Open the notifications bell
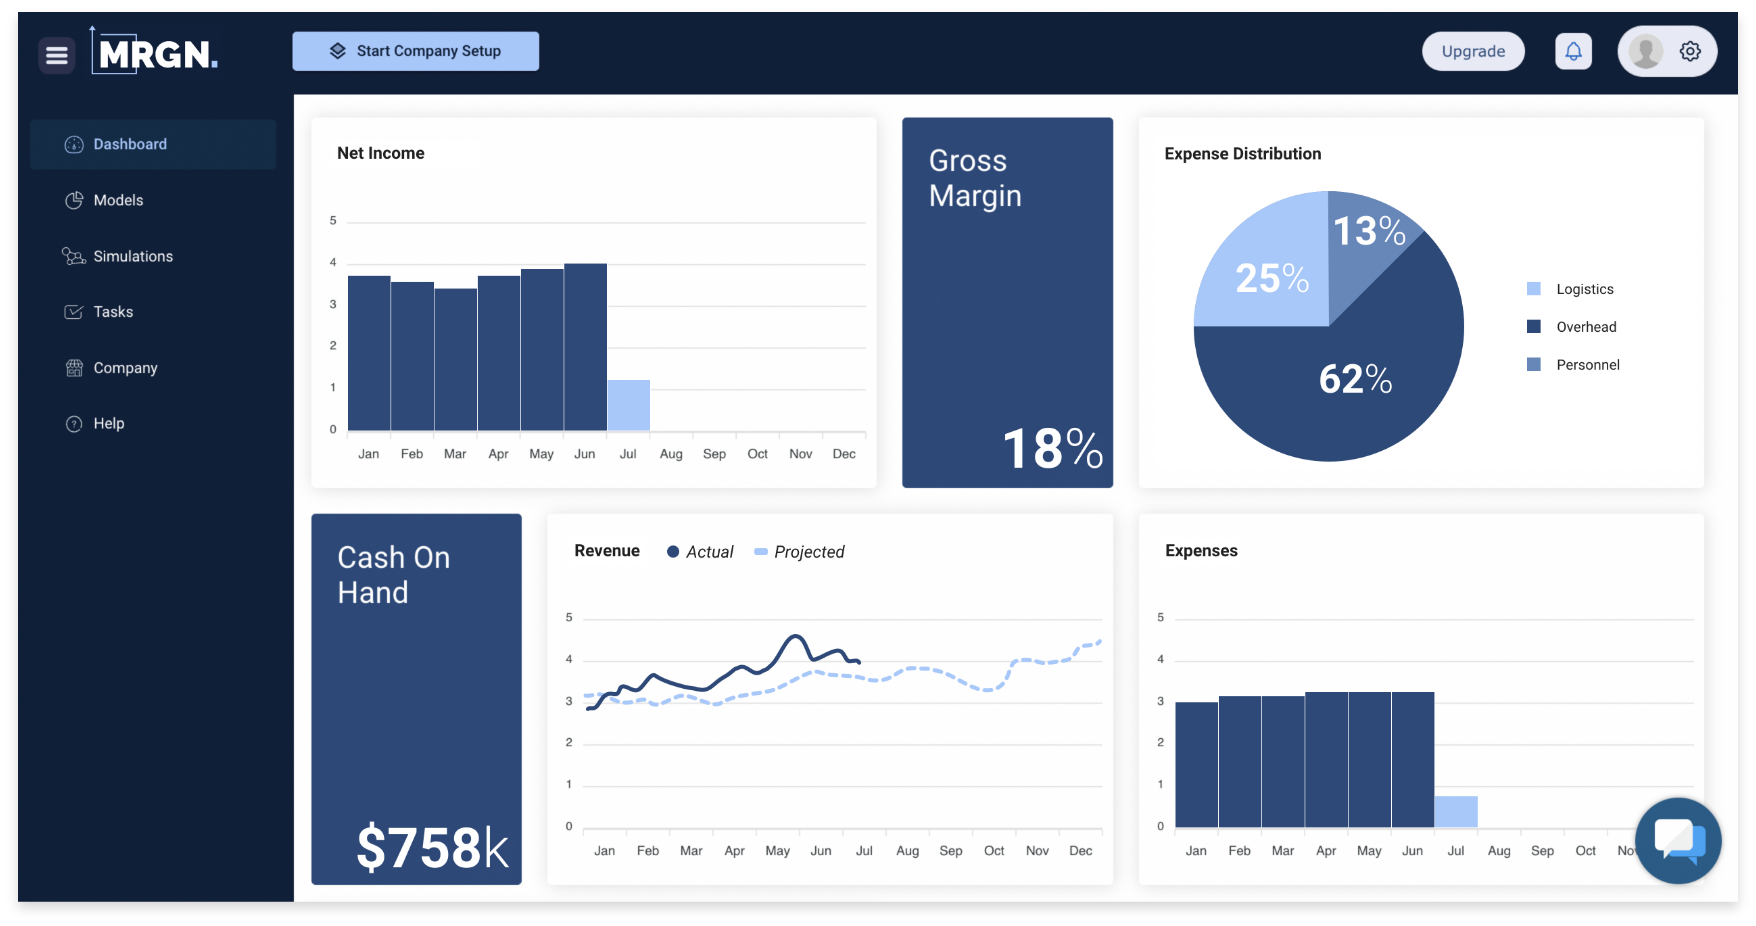The height and width of the screenshot is (926, 1756). click(1573, 51)
